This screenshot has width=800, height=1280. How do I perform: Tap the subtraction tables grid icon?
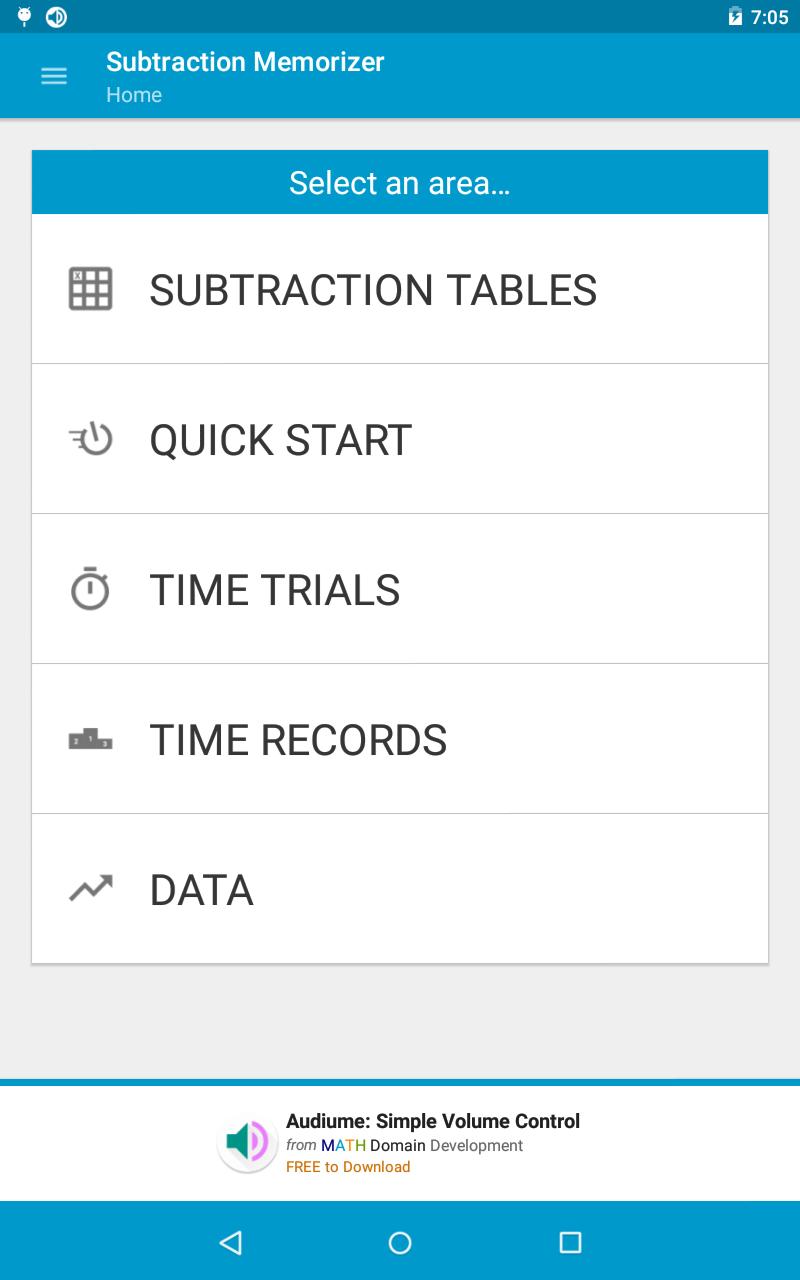[90, 289]
